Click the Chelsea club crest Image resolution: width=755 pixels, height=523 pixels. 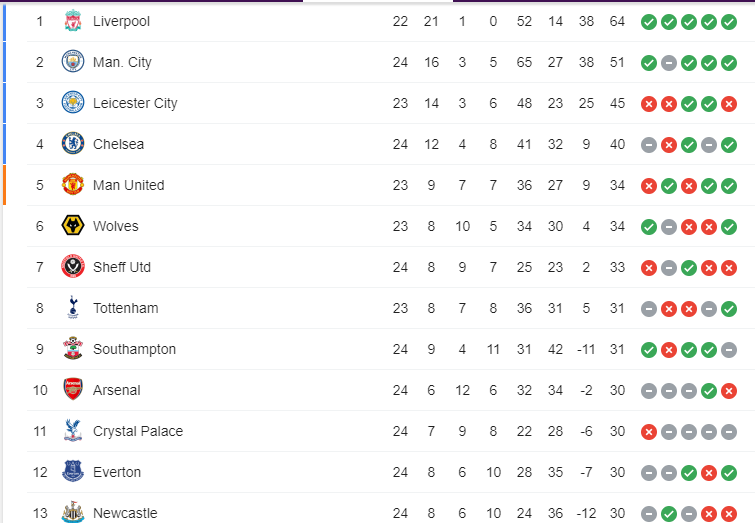pyautogui.click(x=72, y=144)
